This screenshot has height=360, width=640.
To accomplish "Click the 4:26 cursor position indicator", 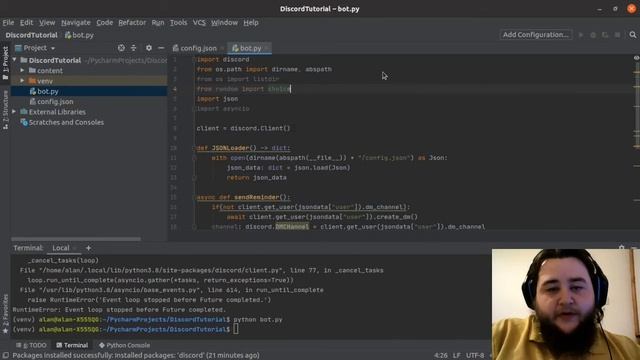I will [440, 356].
